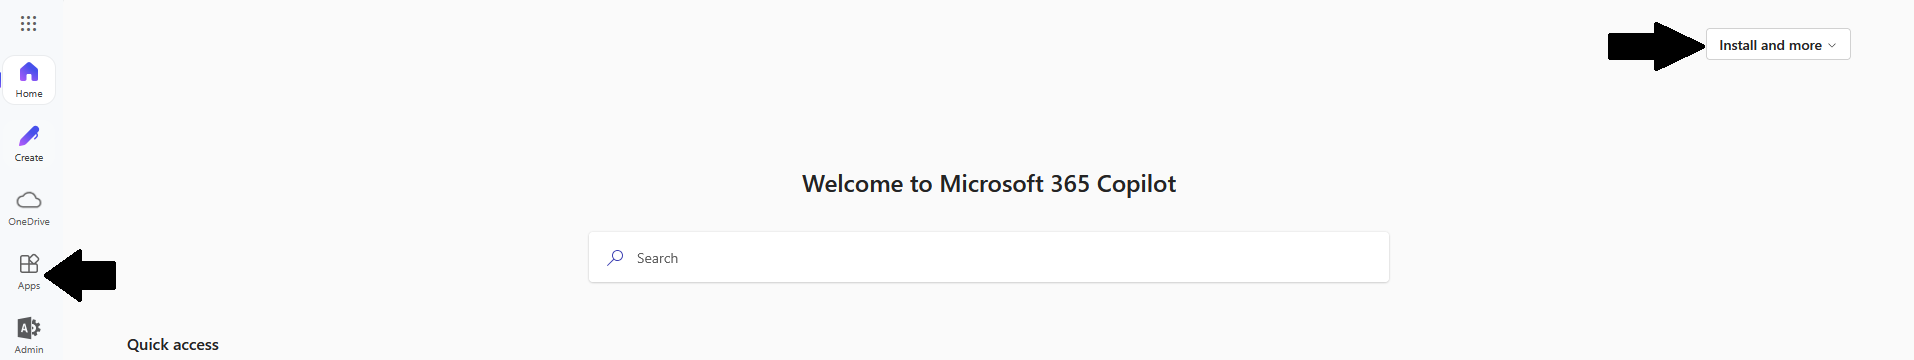Select the OneDrive label in the sidebar
The width and height of the screenshot is (1914, 360).
tap(29, 222)
